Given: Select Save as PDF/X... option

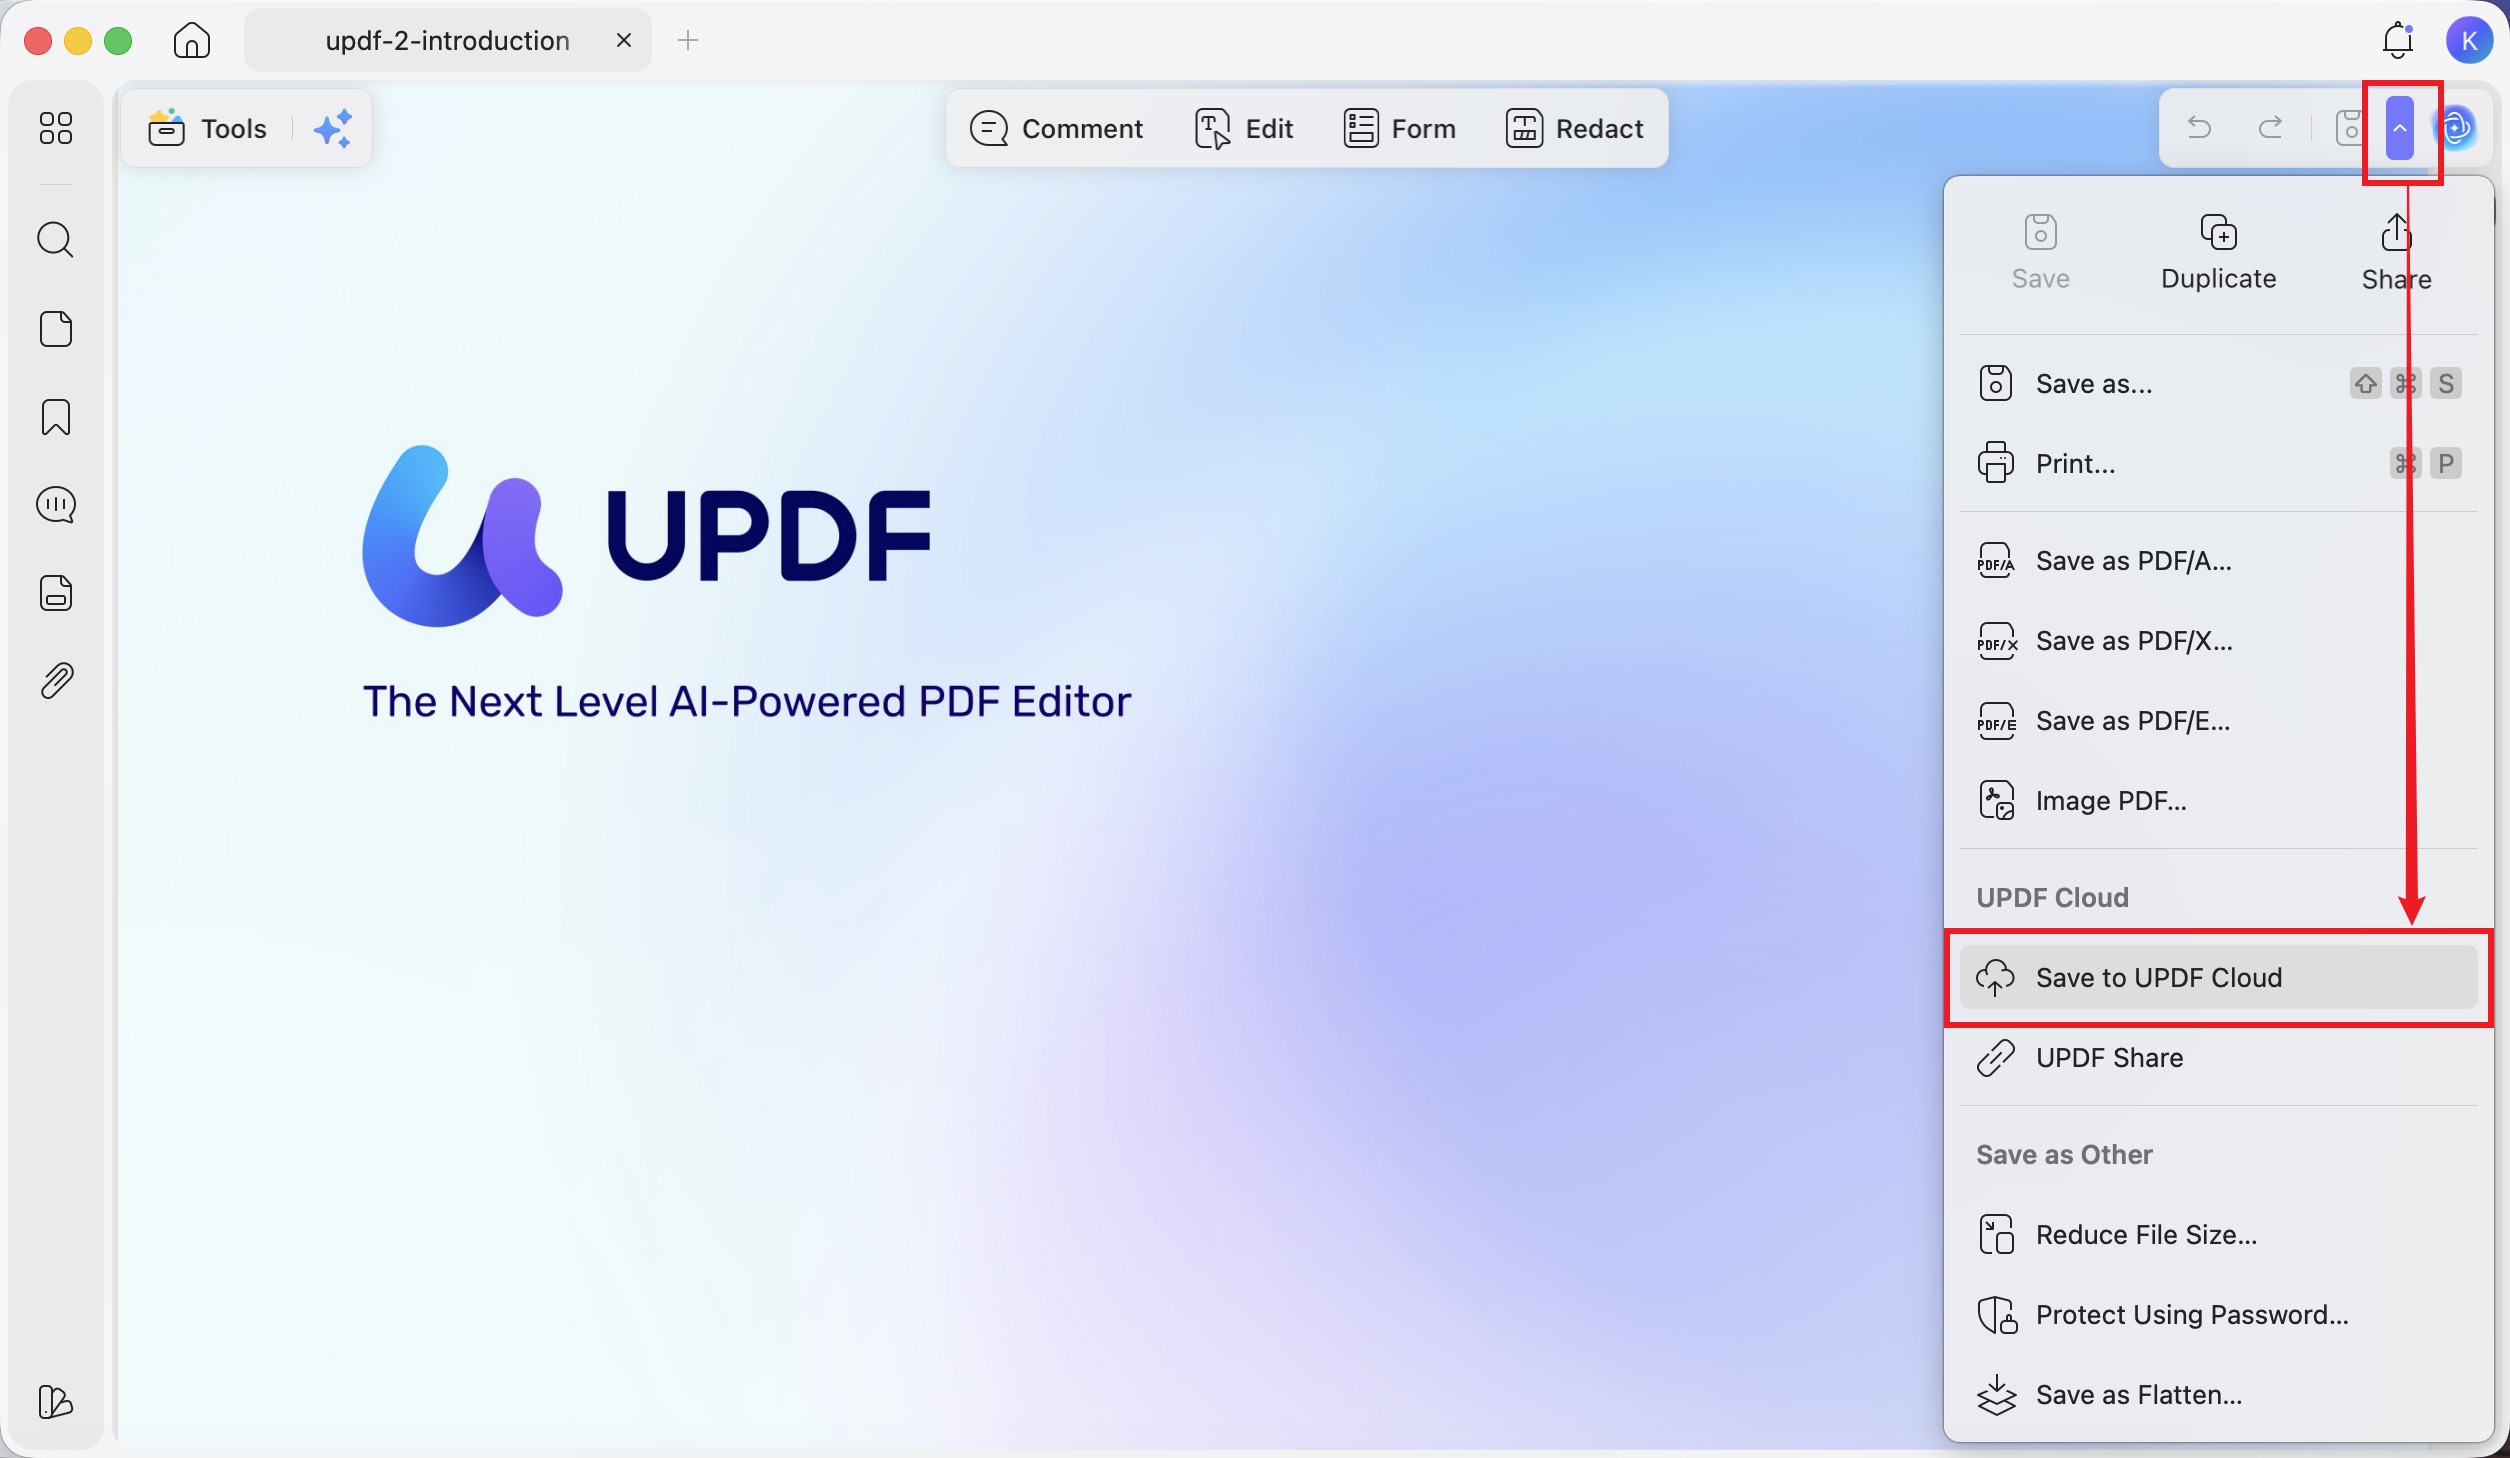Looking at the screenshot, I should point(2218,641).
